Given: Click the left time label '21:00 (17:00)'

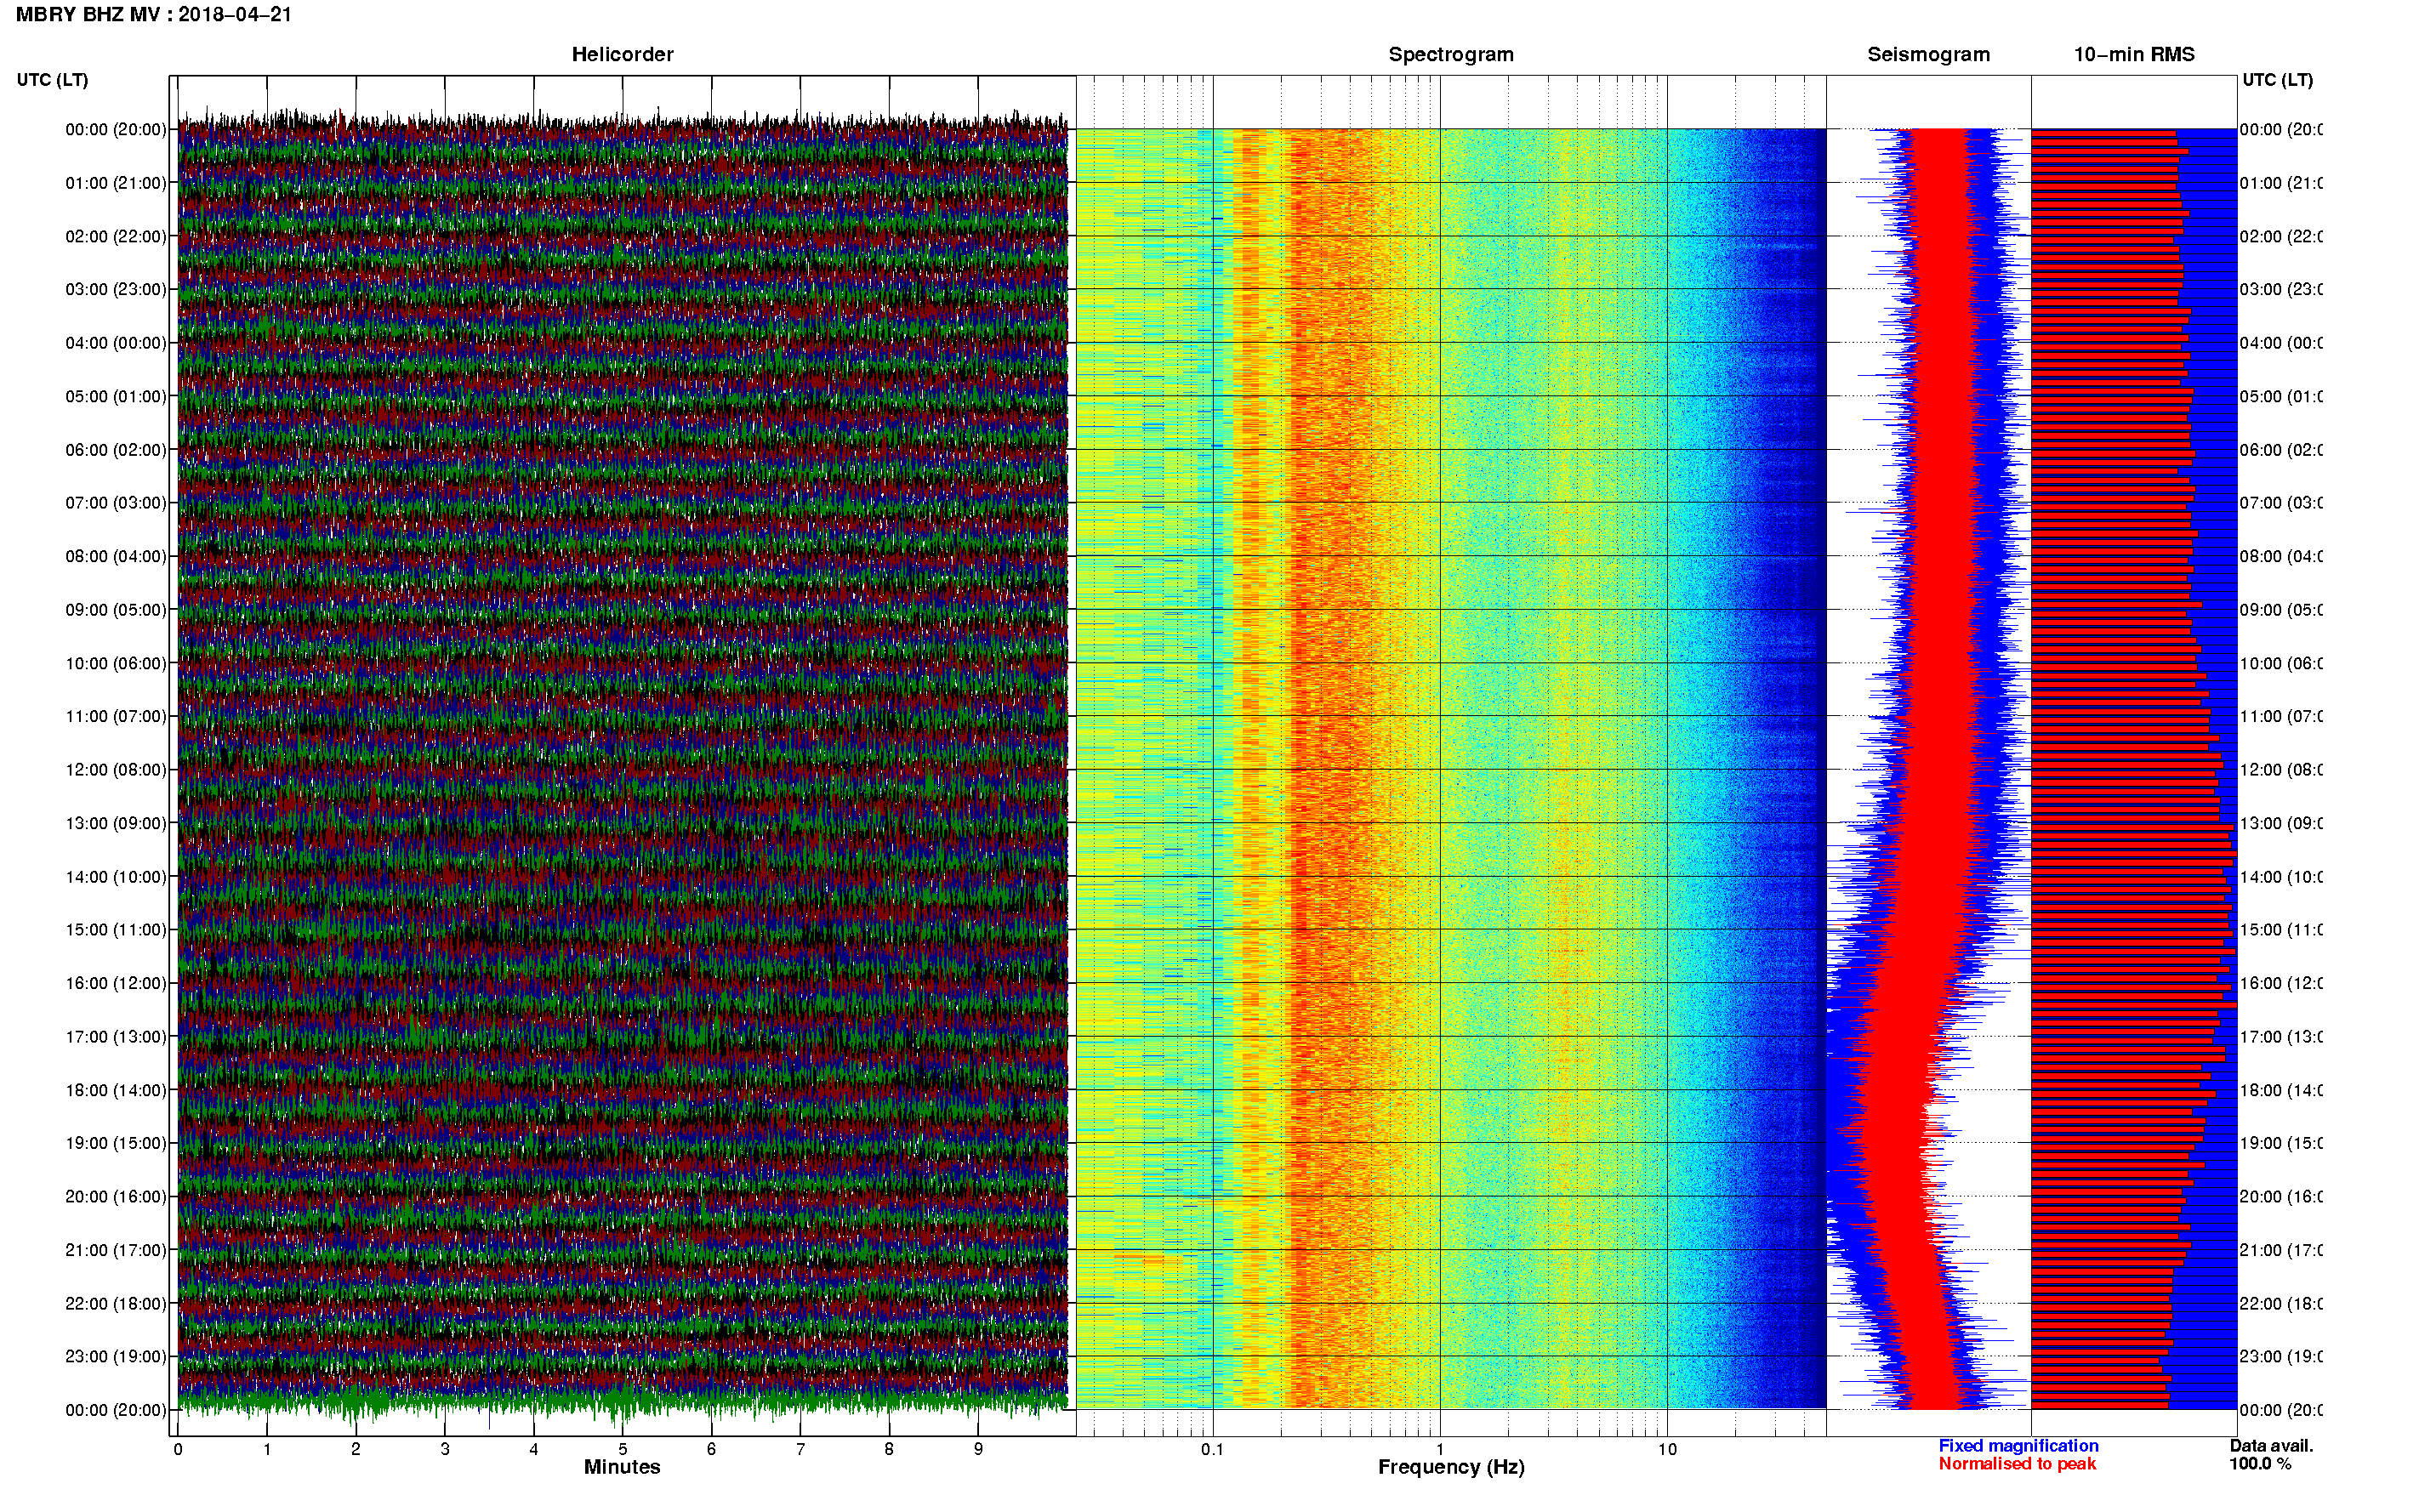Looking at the screenshot, I should click(x=116, y=1250).
